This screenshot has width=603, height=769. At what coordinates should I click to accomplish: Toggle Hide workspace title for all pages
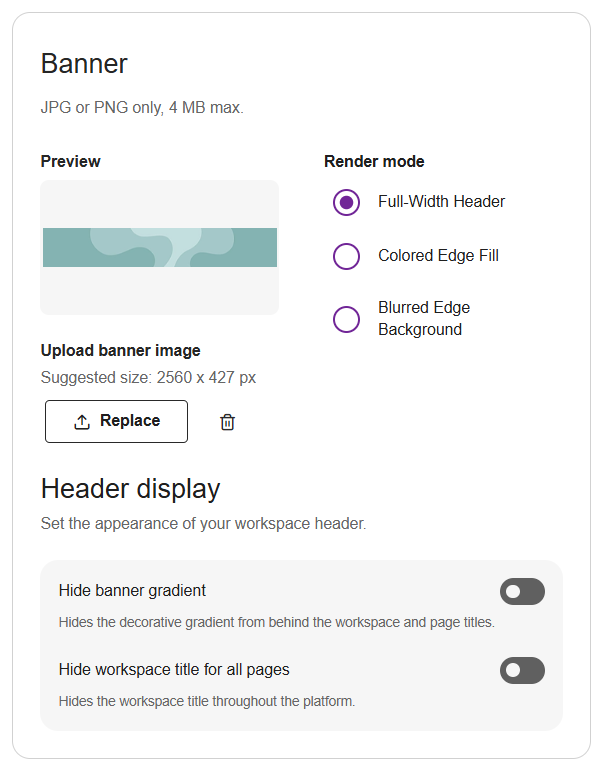tap(522, 670)
